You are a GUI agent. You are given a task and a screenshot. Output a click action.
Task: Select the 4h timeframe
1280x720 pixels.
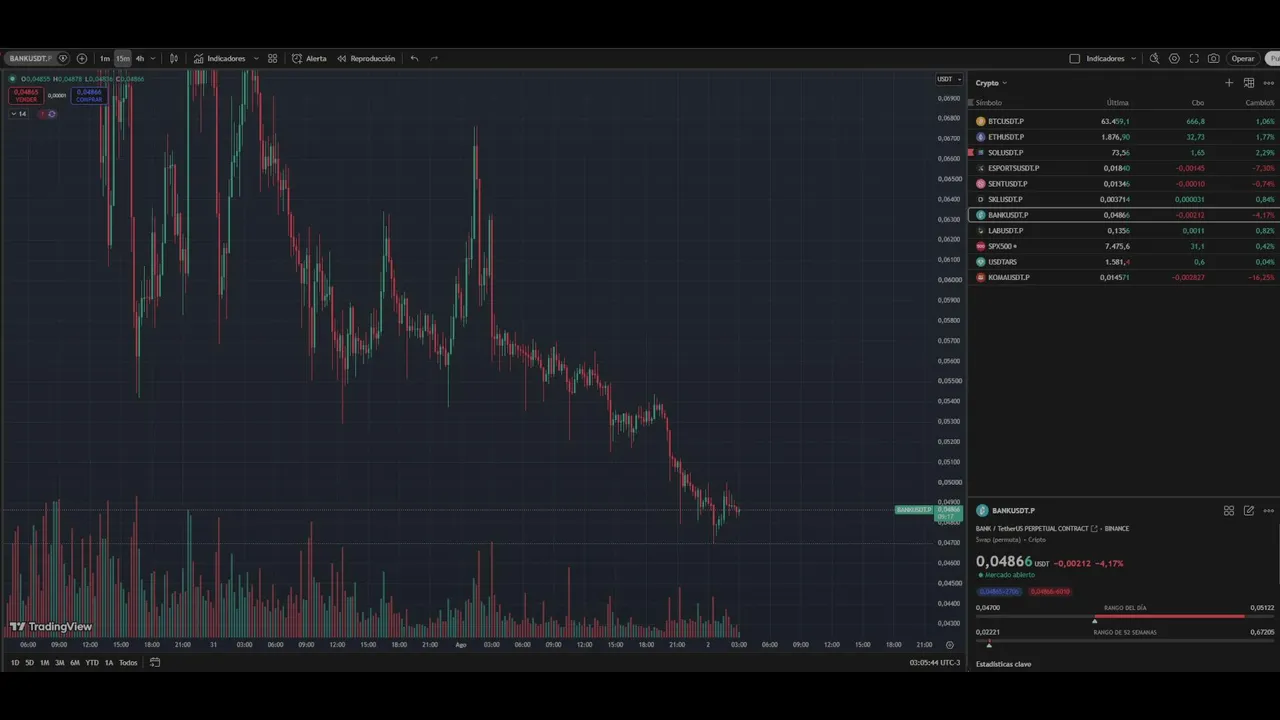pos(139,58)
